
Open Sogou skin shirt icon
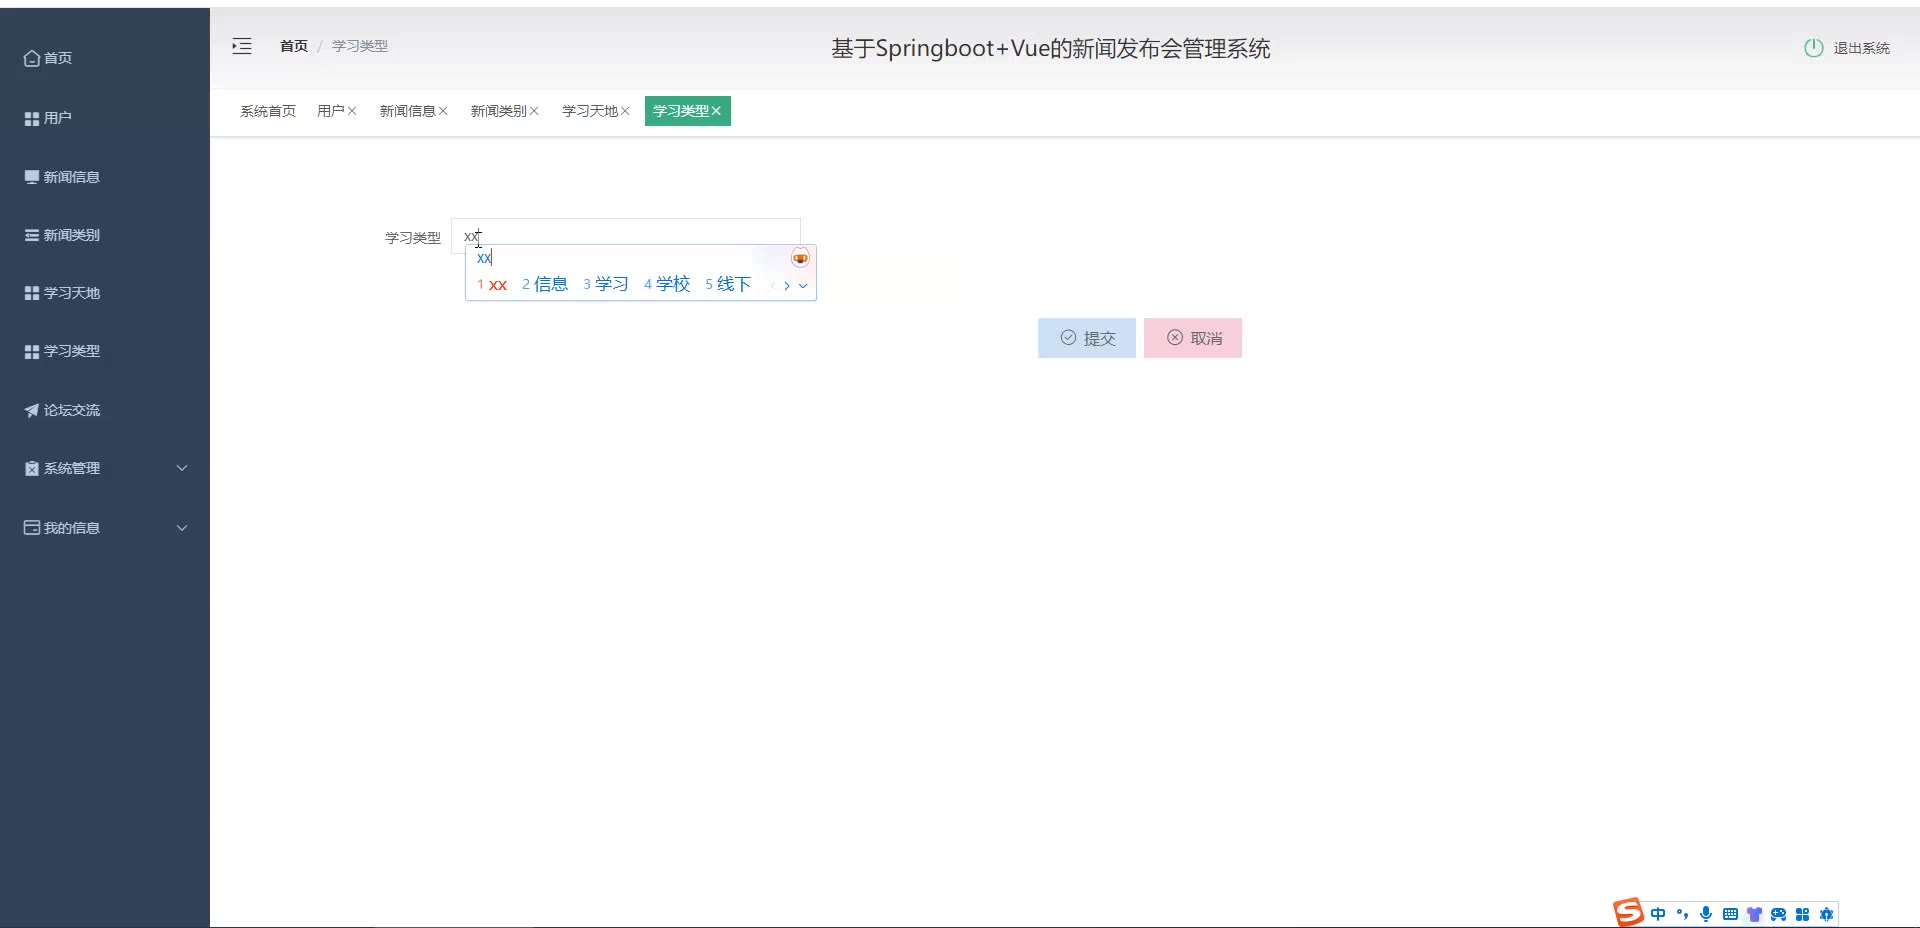[1754, 914]
